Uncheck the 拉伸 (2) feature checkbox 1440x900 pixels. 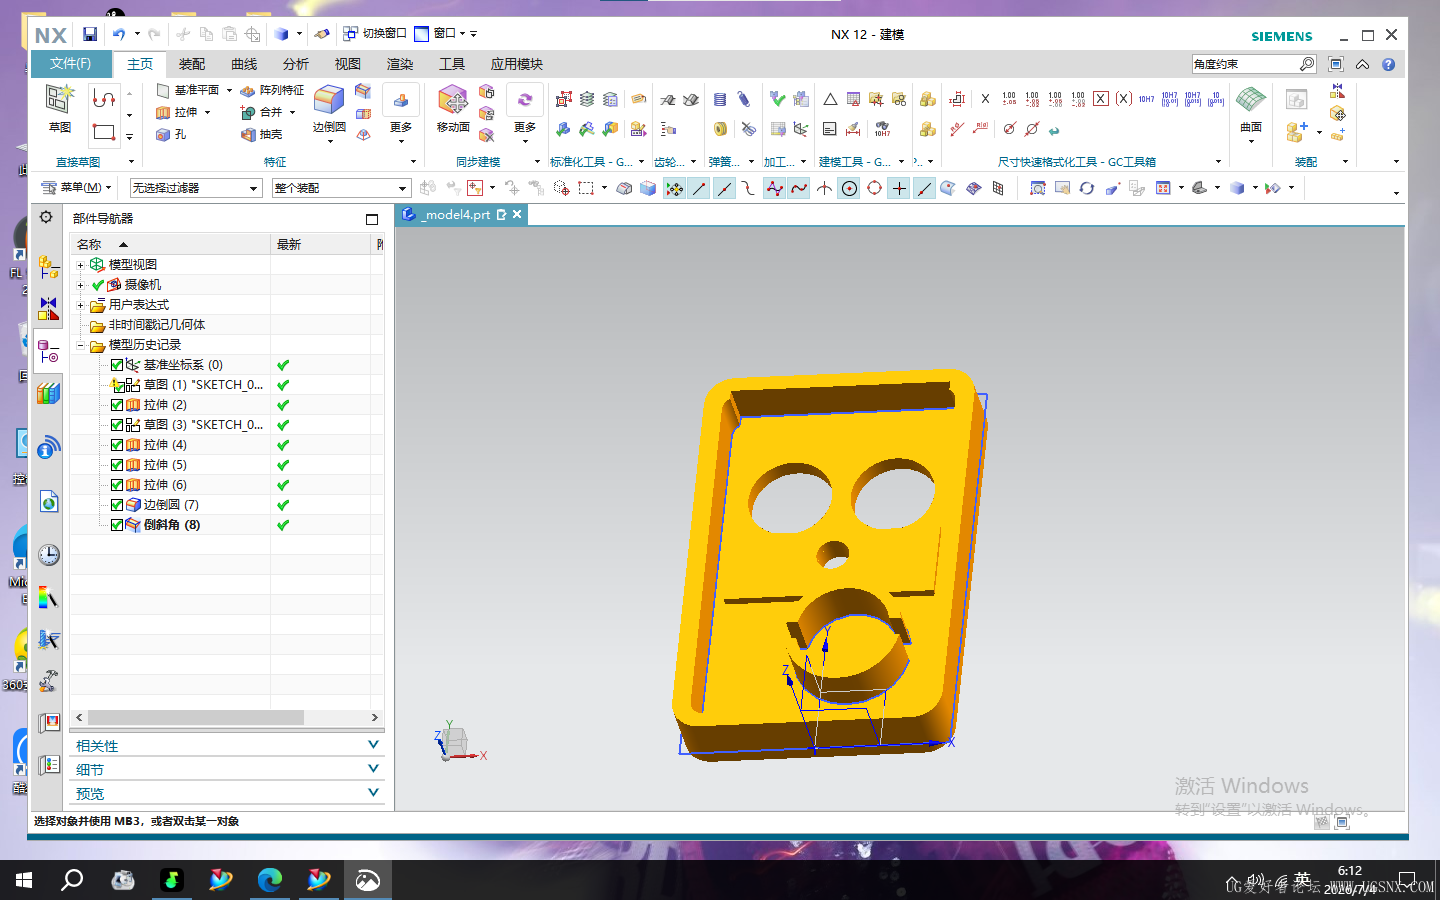point(117,405)
